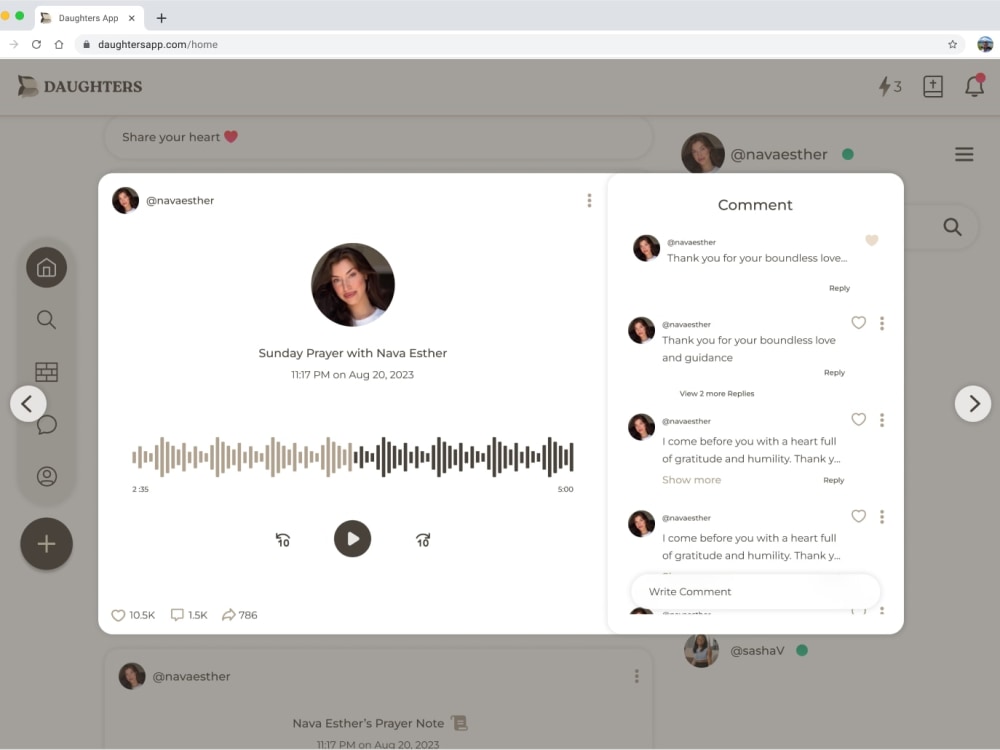
Task: Click the 'Comment' panel heading
Action: click(x=755, y=205)
